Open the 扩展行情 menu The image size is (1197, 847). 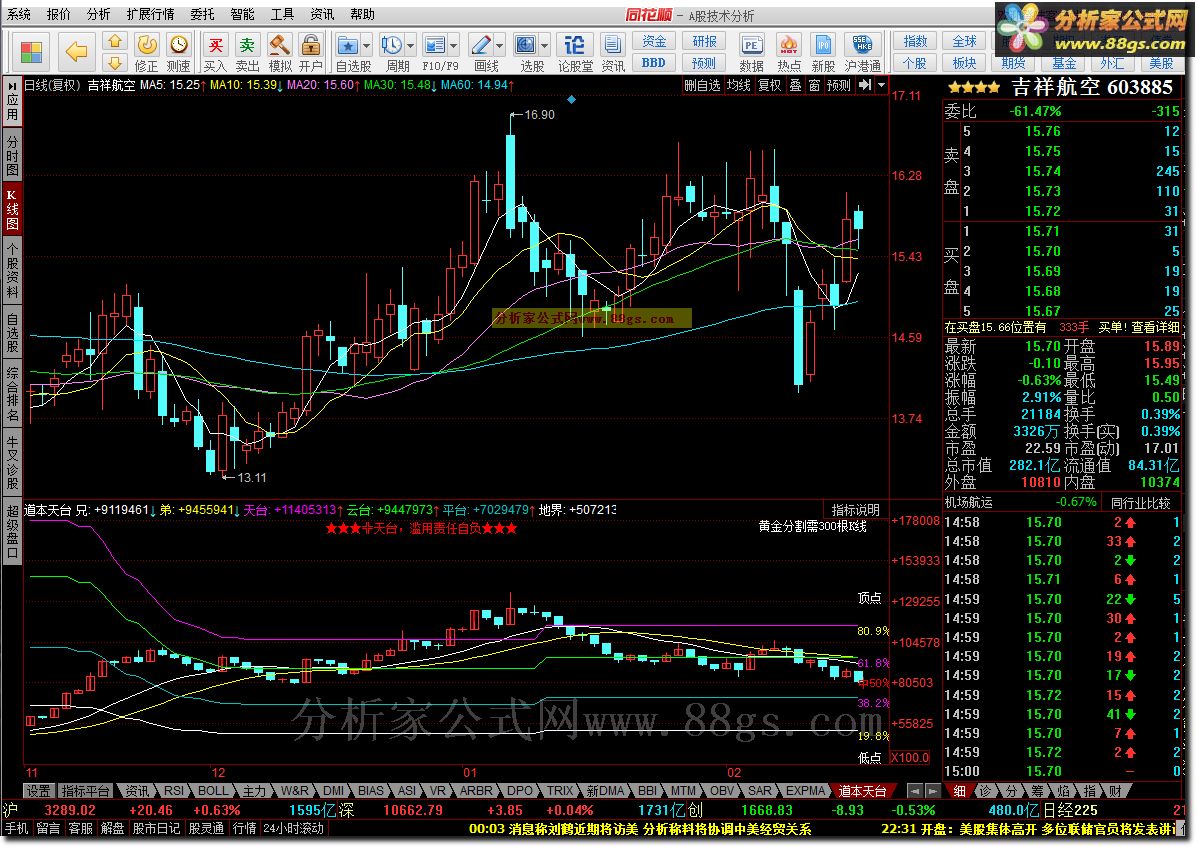pos(150,14)
